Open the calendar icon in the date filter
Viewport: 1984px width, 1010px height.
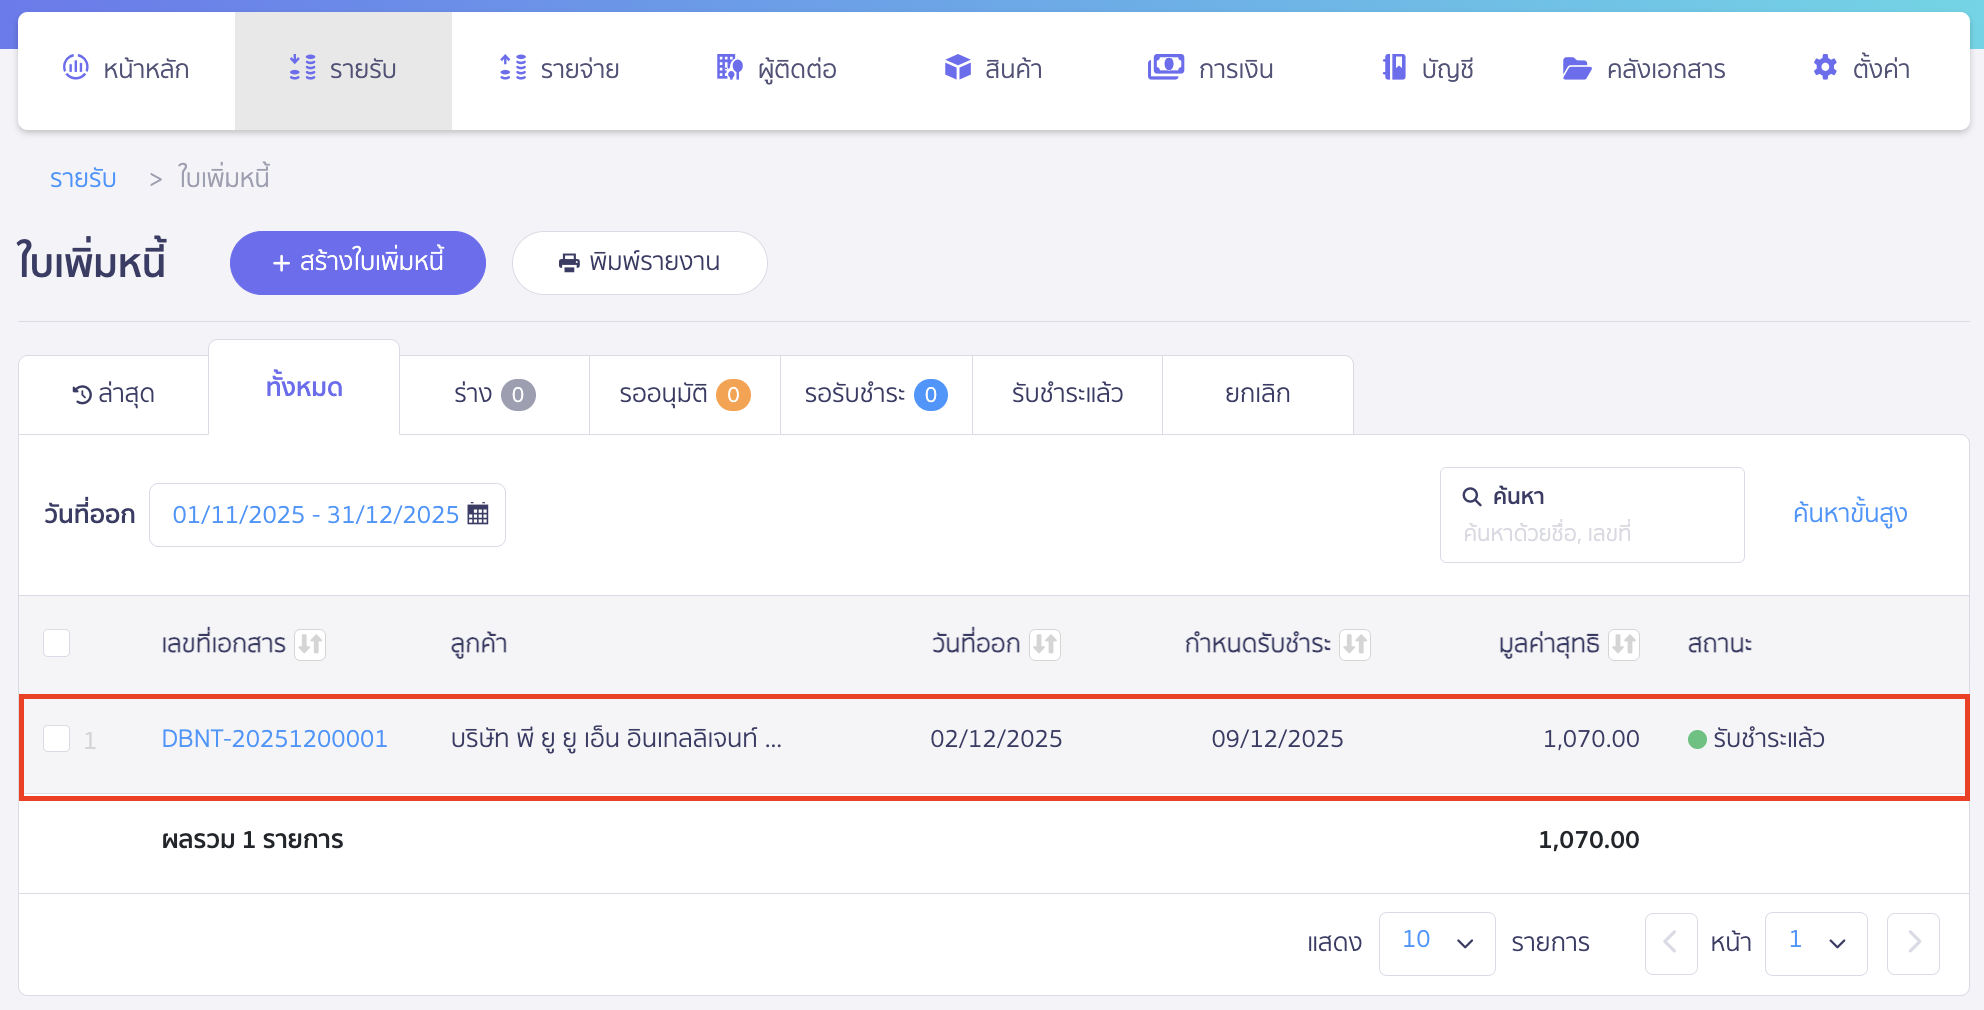[478, 513]
